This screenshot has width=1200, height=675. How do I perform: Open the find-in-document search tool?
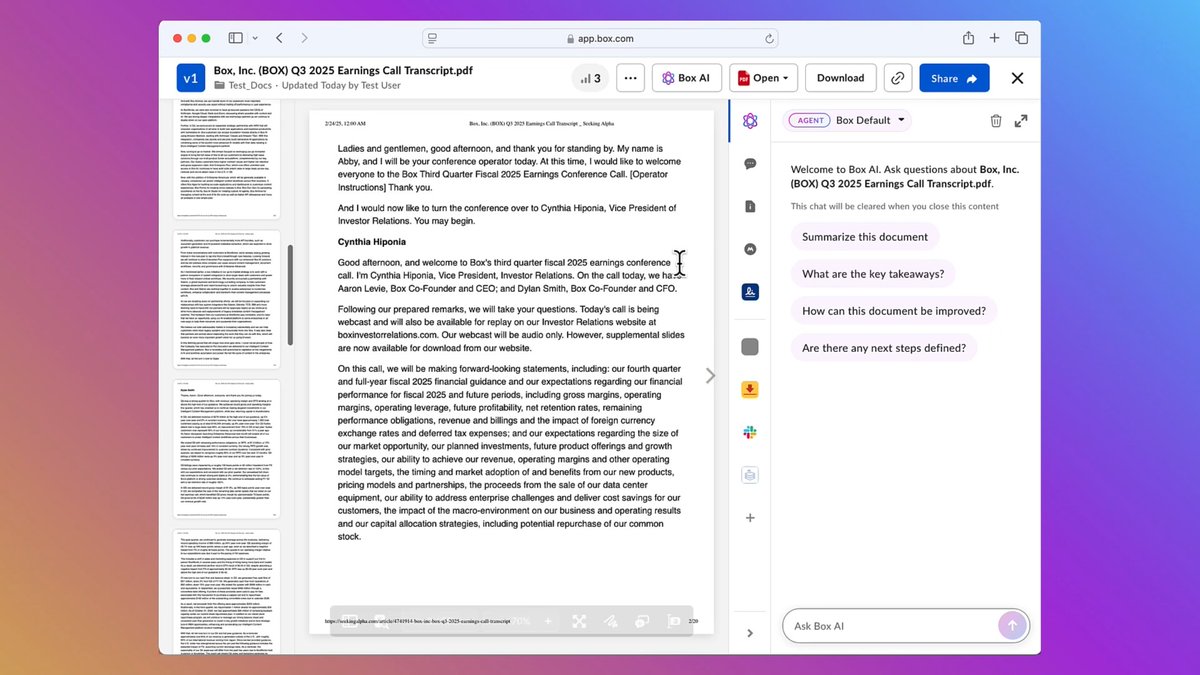[381, 621]
